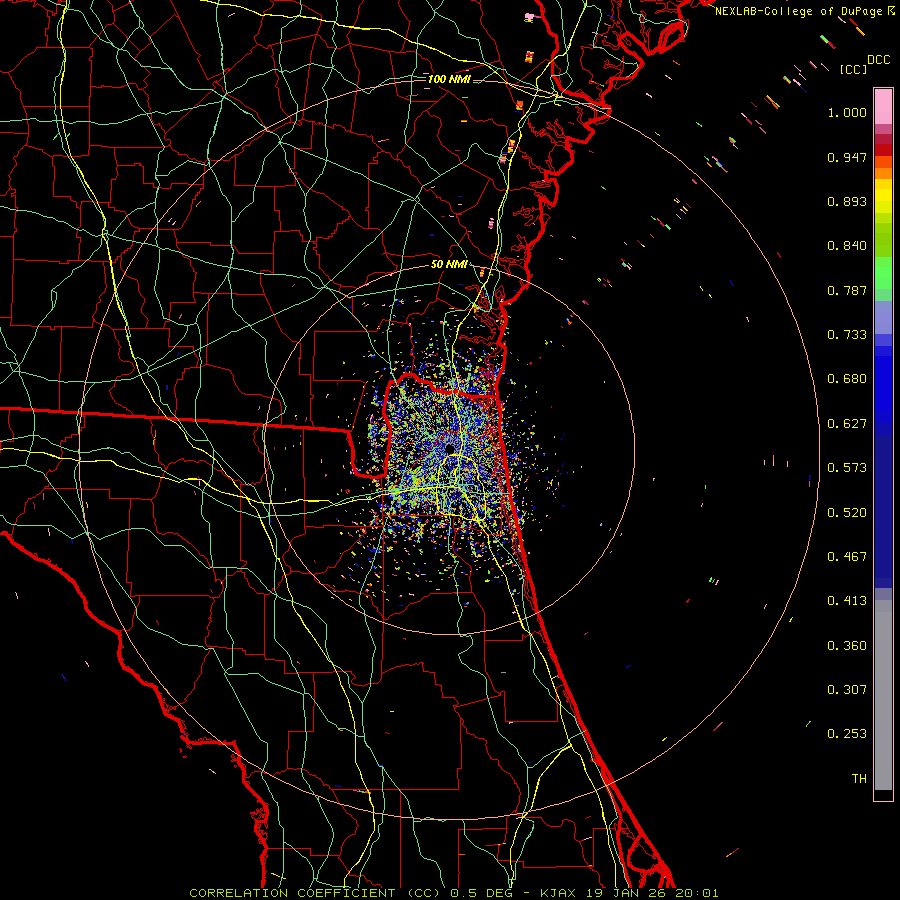The image size is (900, 900).
Task: Click the 0.627 scale value
Action: click(x=847, y=424)
